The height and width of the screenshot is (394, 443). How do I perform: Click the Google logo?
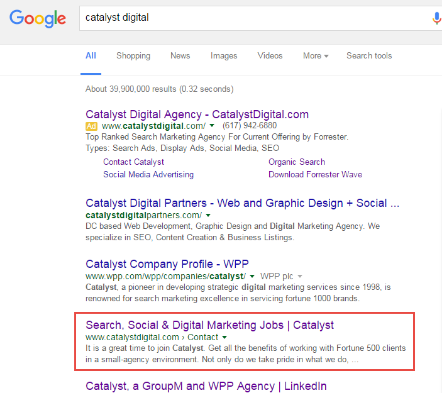pos(37,18)
